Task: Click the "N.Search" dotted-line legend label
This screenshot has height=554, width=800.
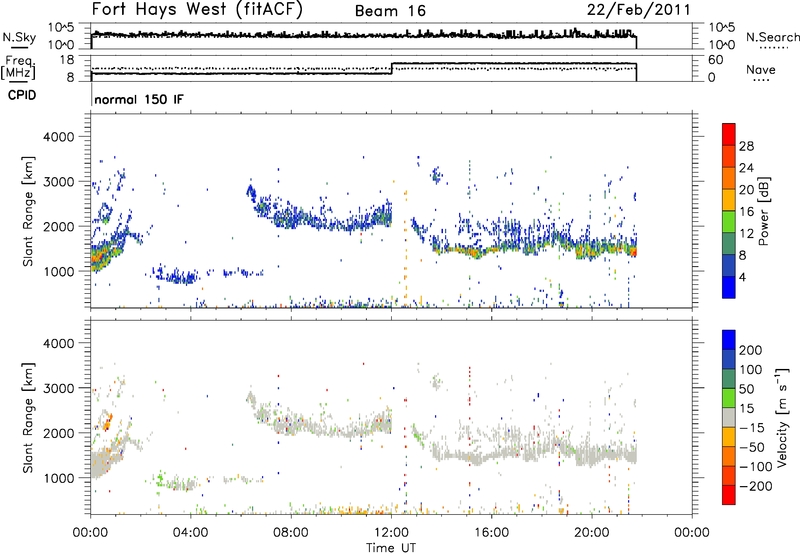Action: pos(772,37)
